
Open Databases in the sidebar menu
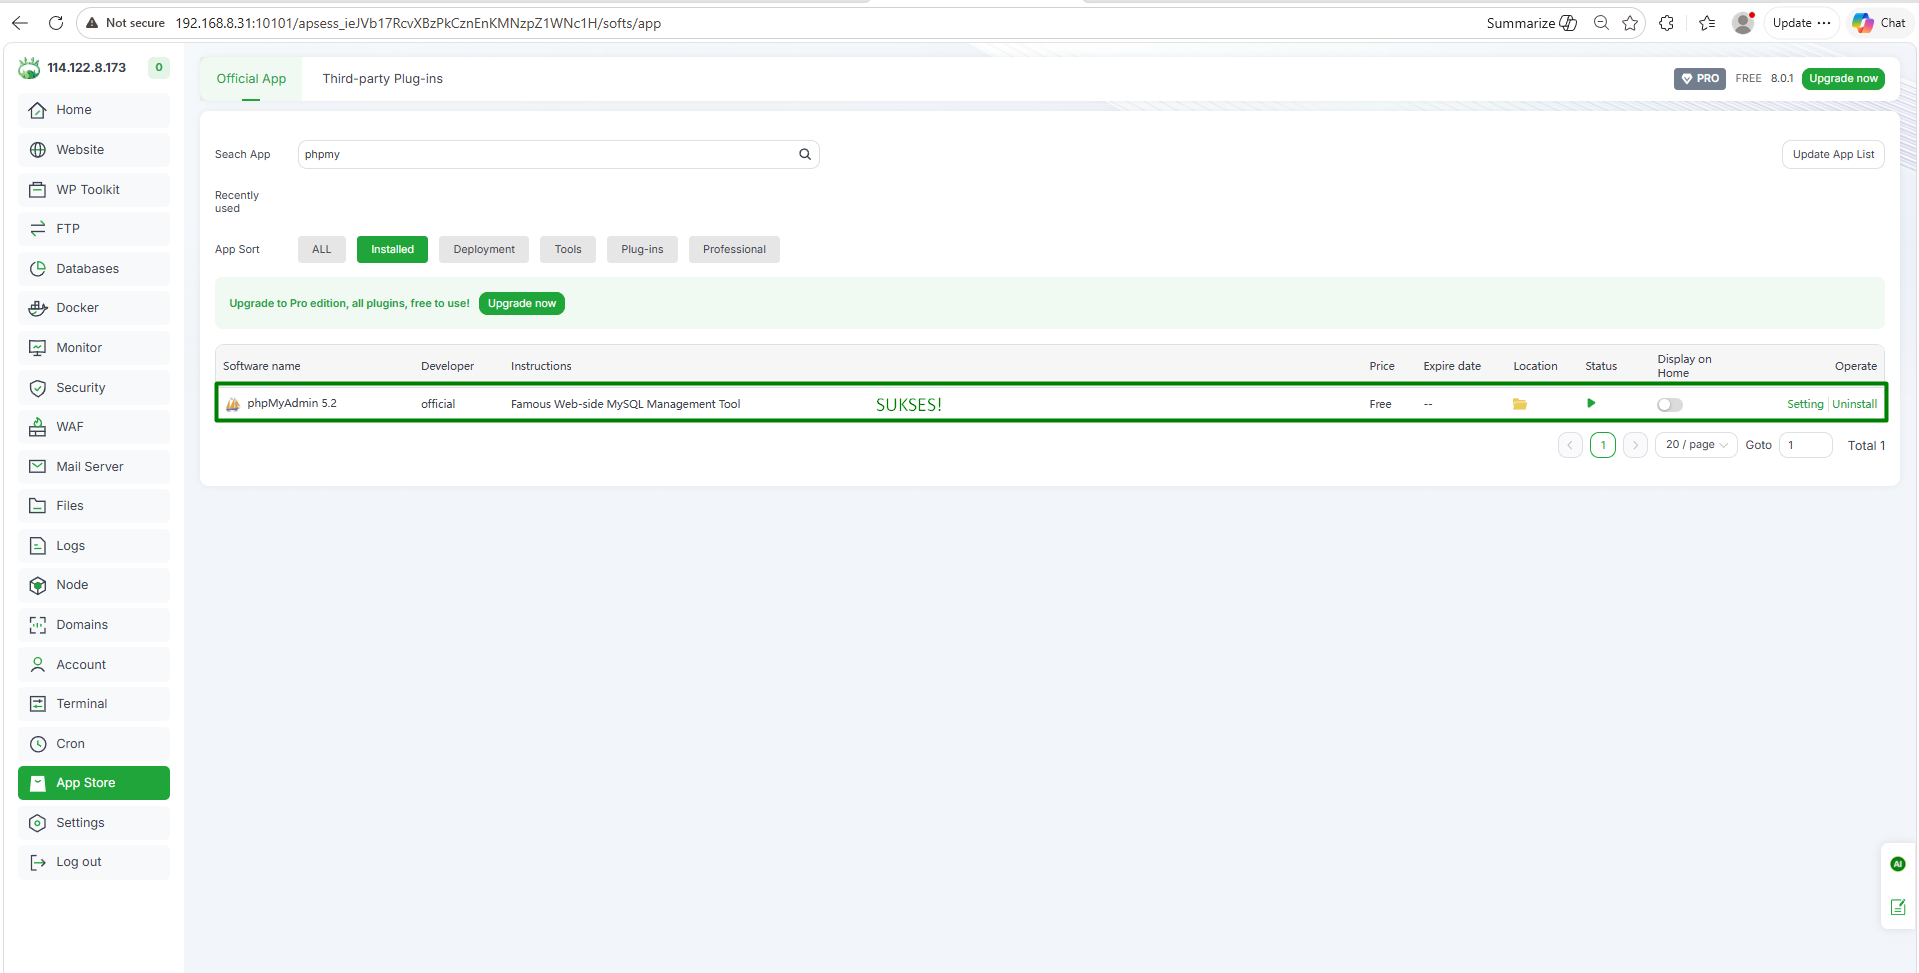point(87,269)
